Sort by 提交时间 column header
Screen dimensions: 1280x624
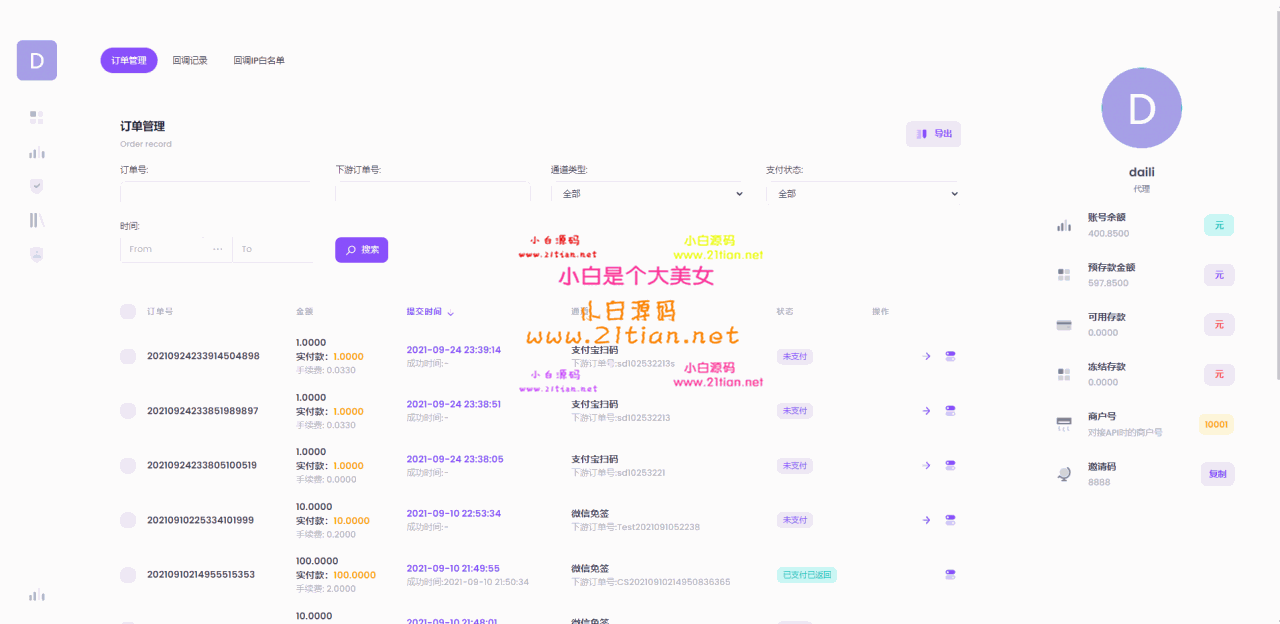click(x=430, y=312)
